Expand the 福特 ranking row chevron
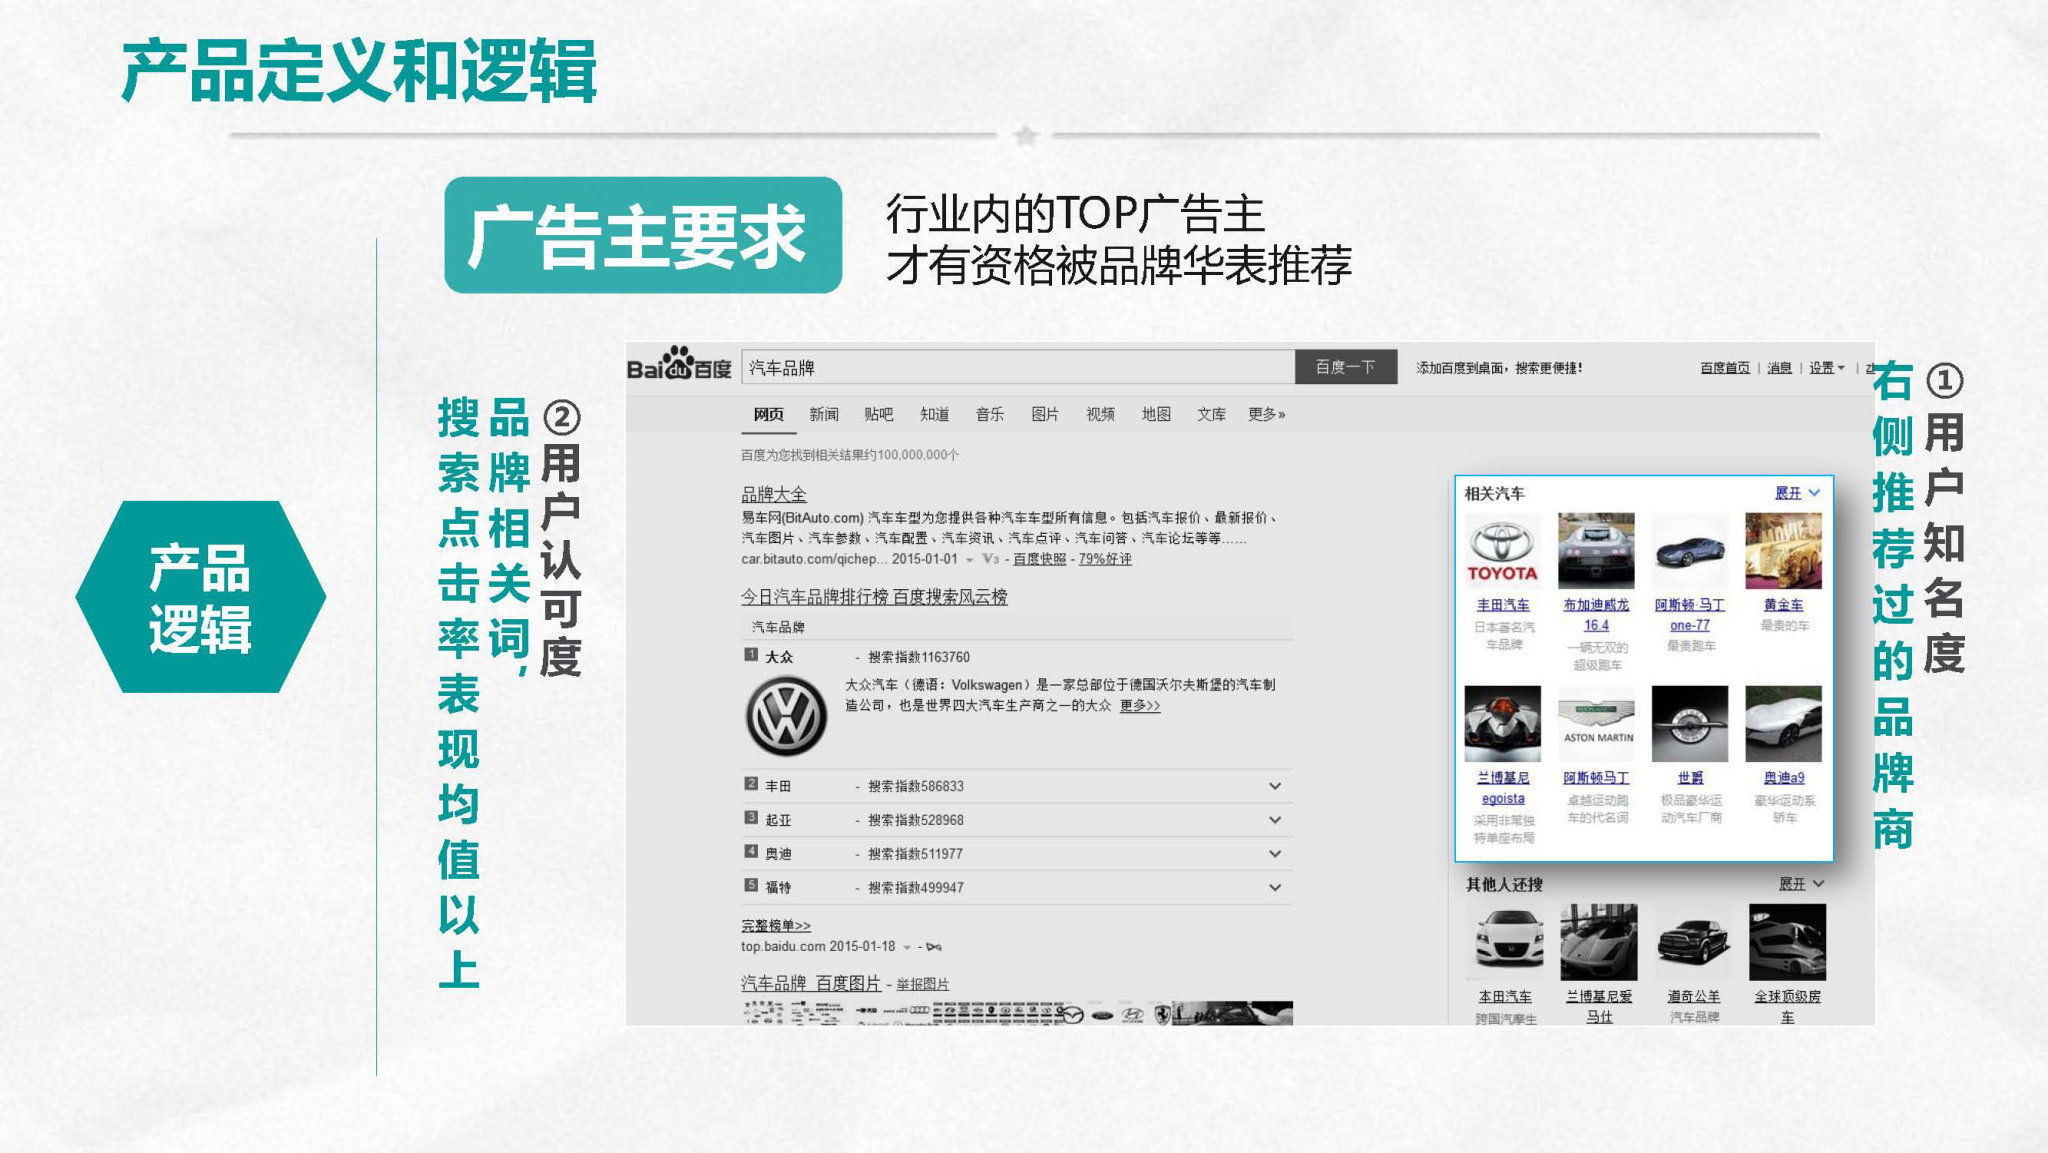 (1274, 887)
